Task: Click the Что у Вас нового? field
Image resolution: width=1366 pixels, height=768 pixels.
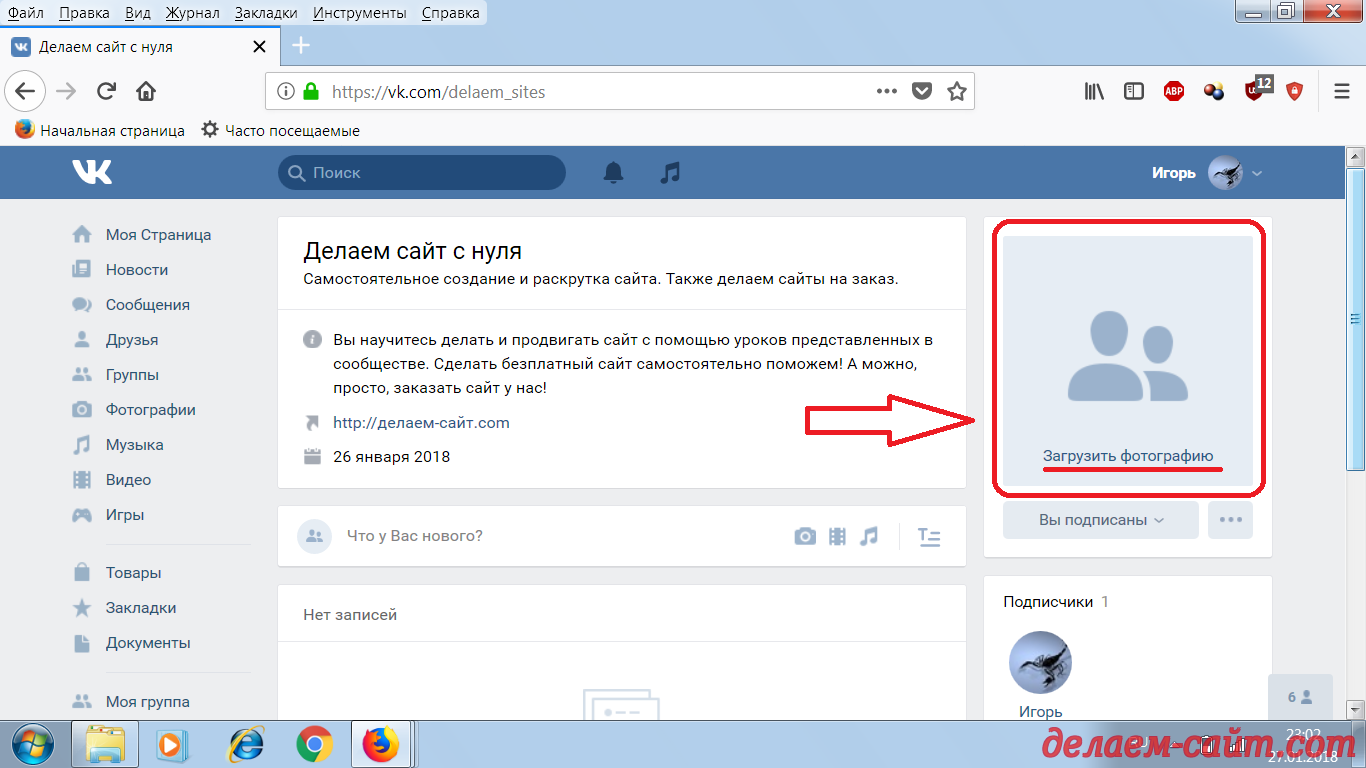Action: tap(414, 536)
